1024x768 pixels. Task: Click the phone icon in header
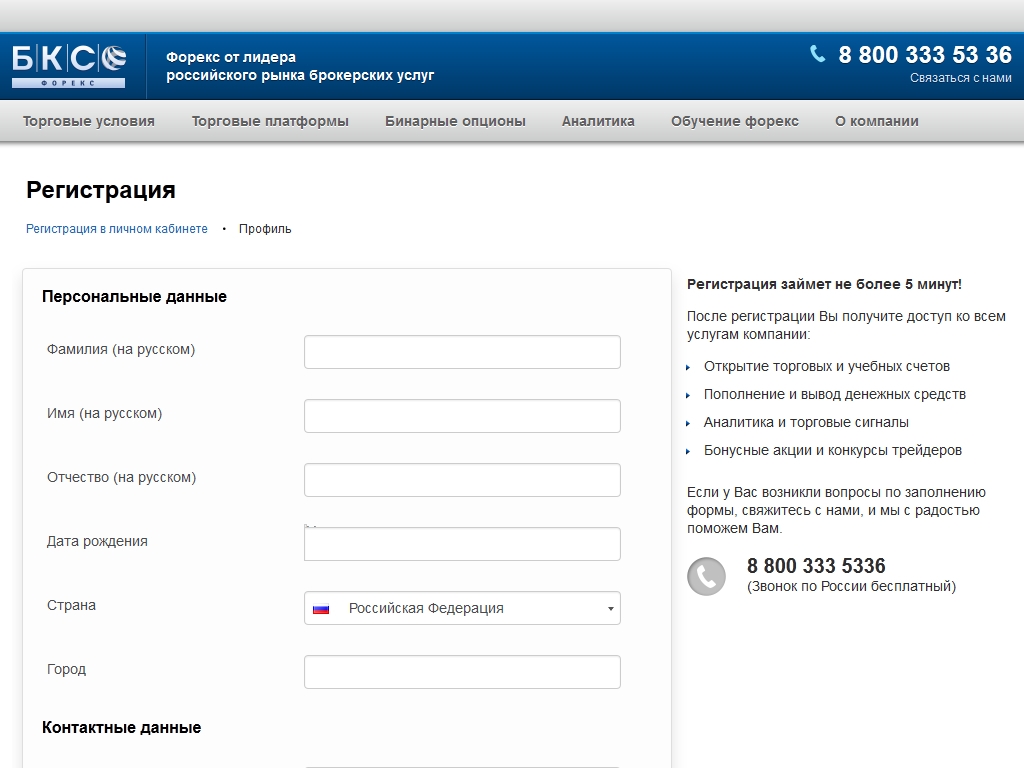pyautogui.click(x=818, y=54)
